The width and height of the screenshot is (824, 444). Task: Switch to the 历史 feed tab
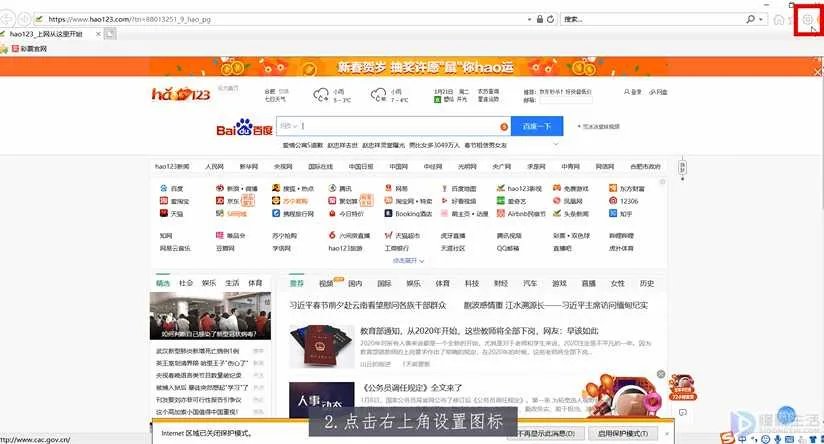[647, 283]
